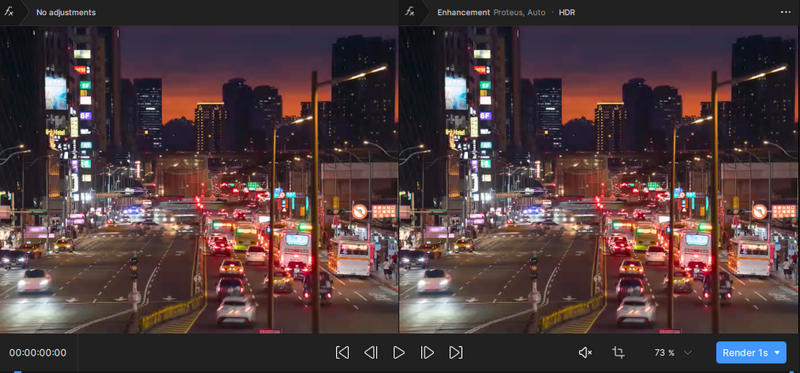Viewport: 800px width, 373px height.
Task: Click the 00:00:00:00 timecode field
Action: point(38,353)
